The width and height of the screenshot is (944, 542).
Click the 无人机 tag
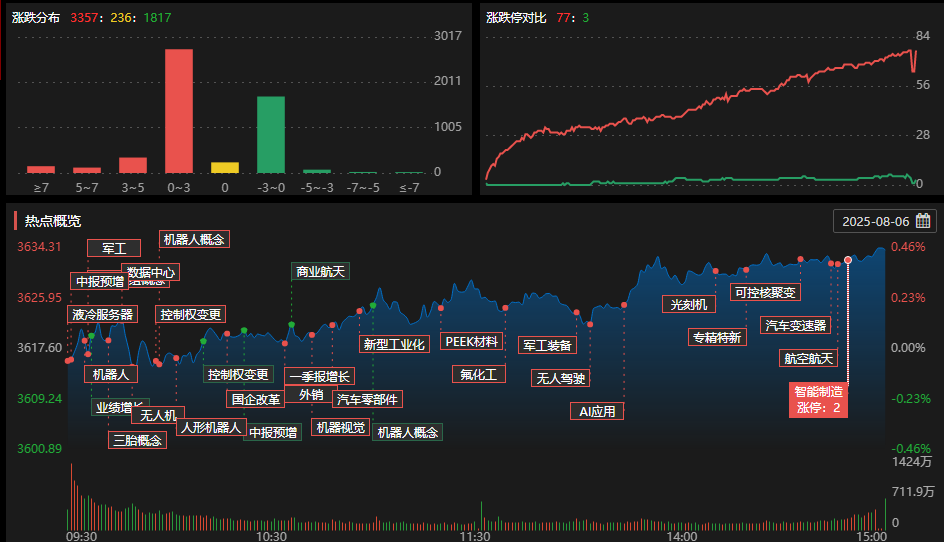click(x=158, y=416)
